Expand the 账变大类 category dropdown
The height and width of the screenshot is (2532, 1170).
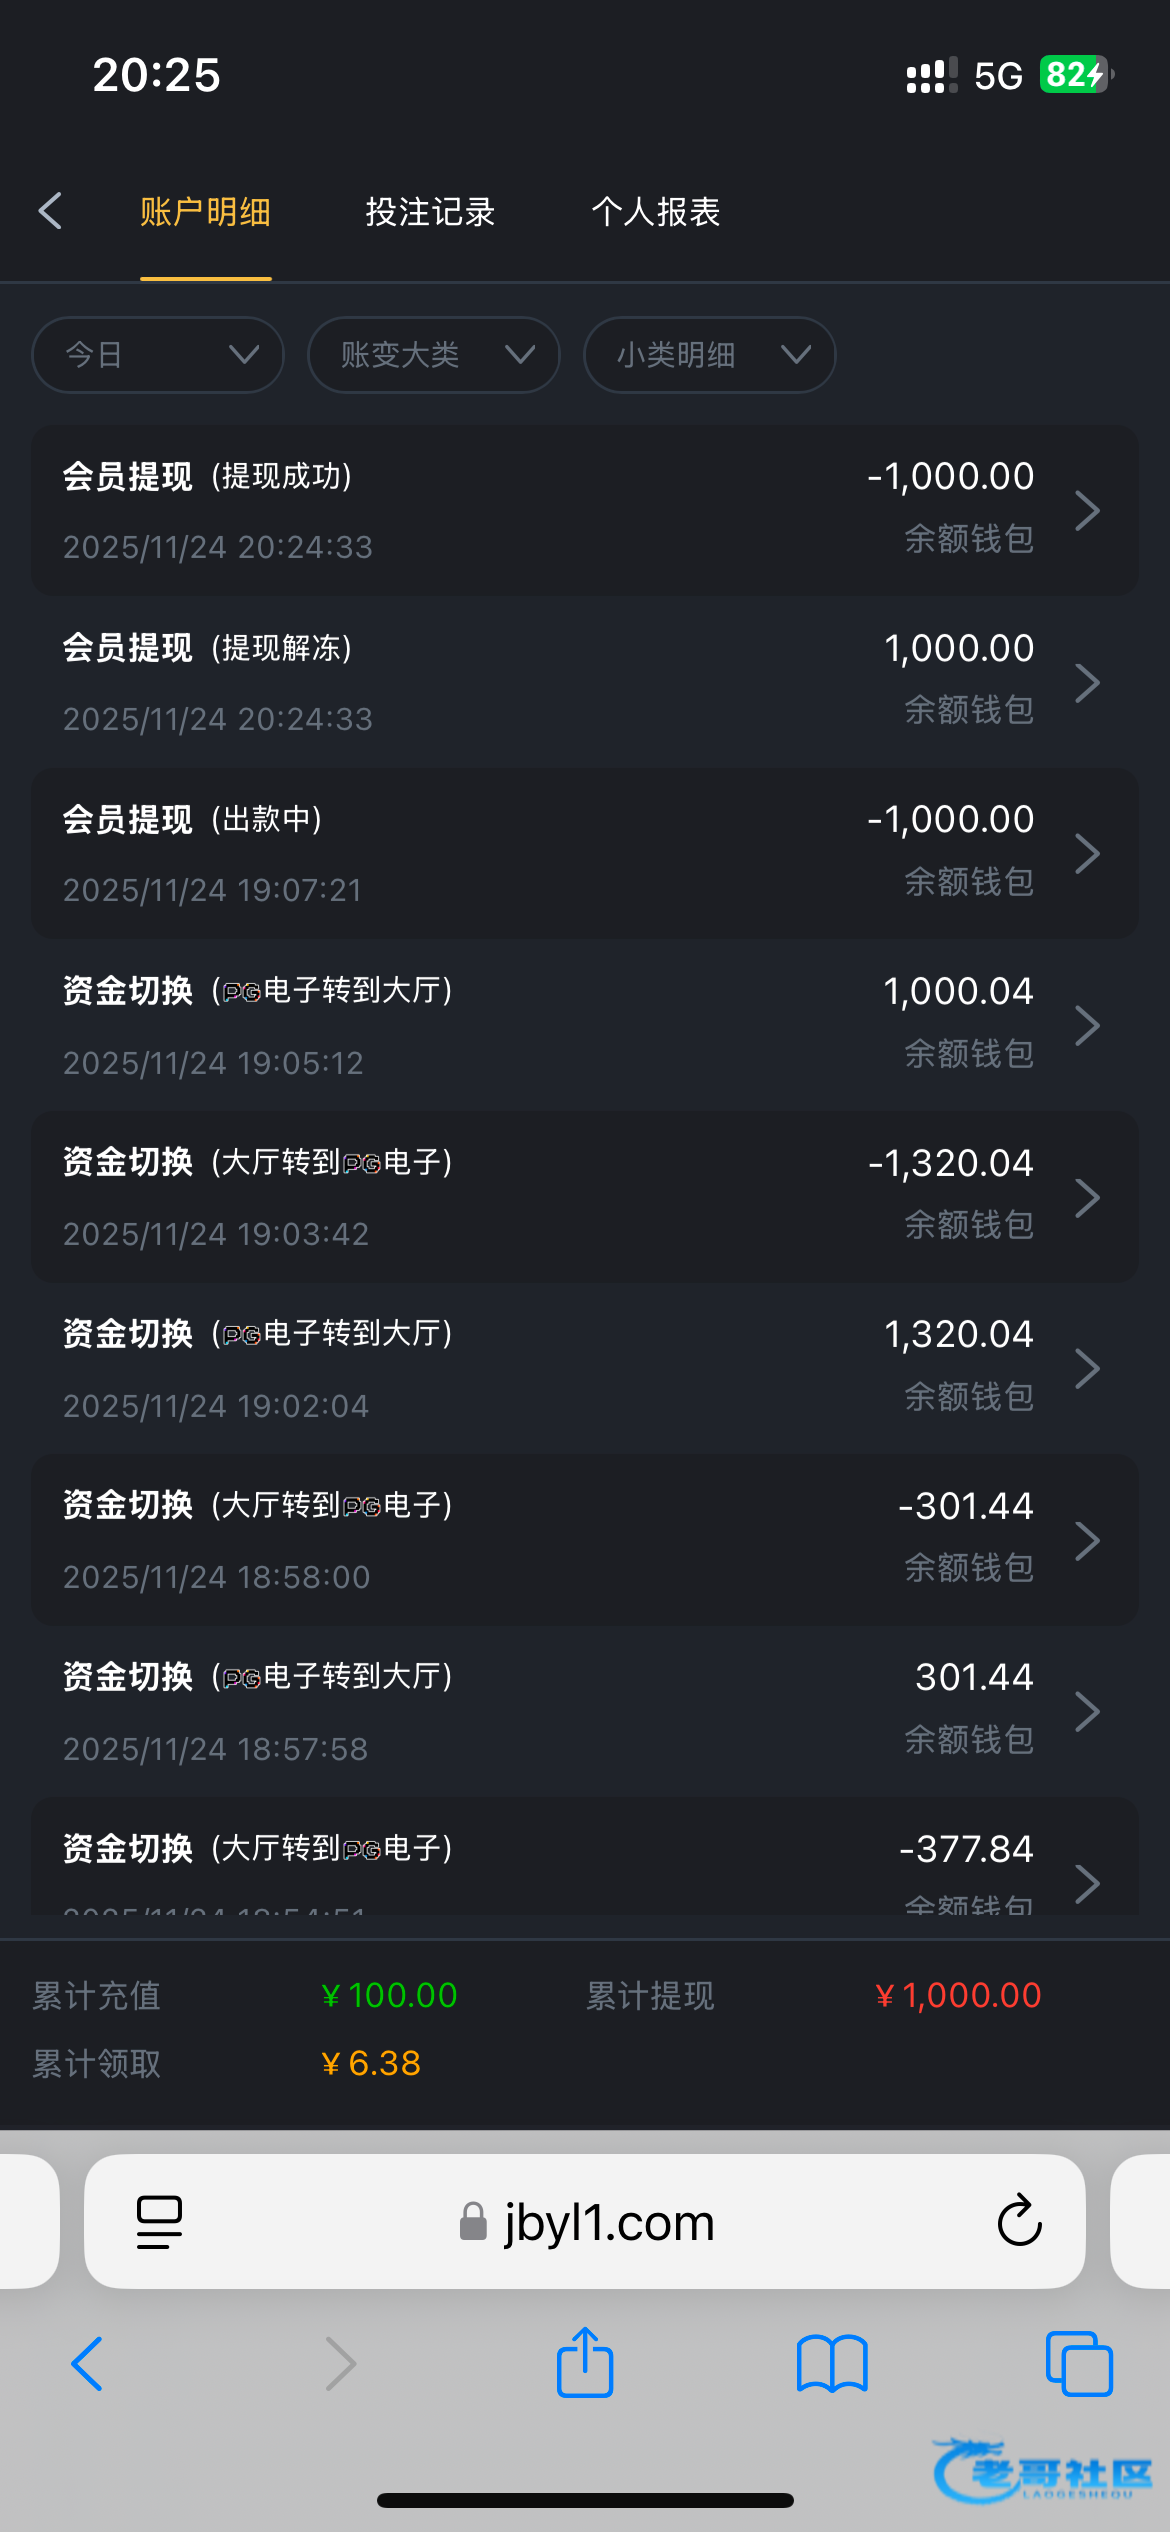point(434,355)
